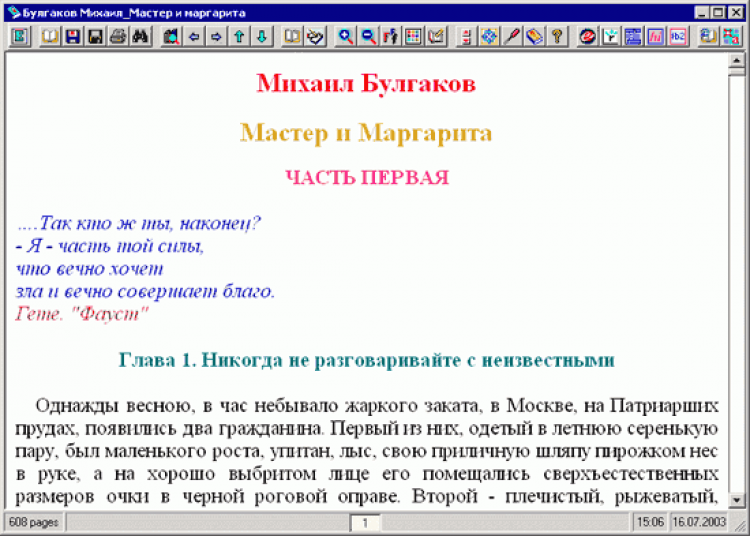Click the 15:06 time in status bar
The height and width of the screenshot is (536, 750).
pyautogui.click(x=650, y=522)
